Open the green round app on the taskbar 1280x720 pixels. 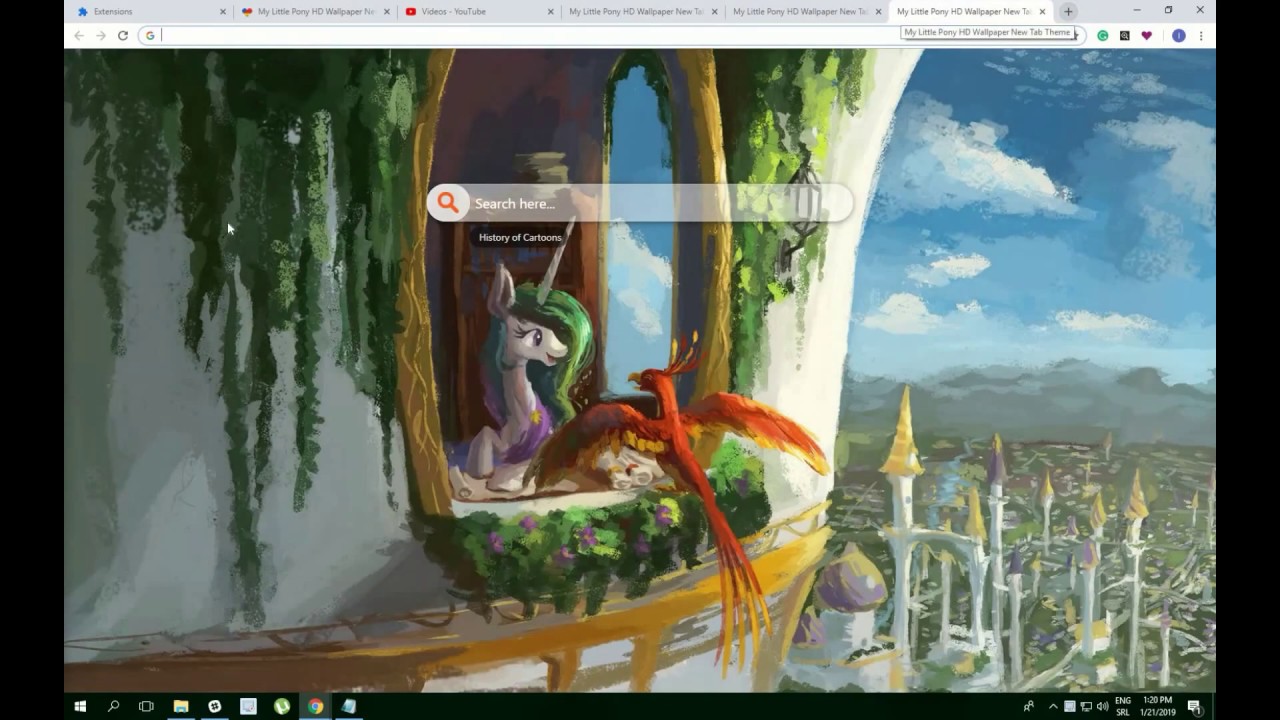tap(282, 706)
